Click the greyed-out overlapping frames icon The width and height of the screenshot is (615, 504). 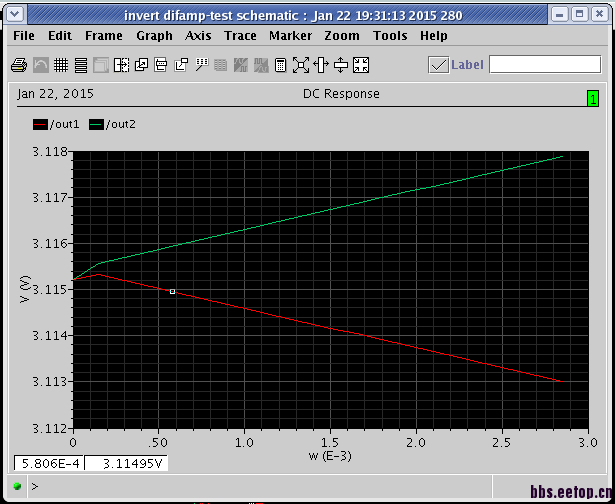point(101,65)
